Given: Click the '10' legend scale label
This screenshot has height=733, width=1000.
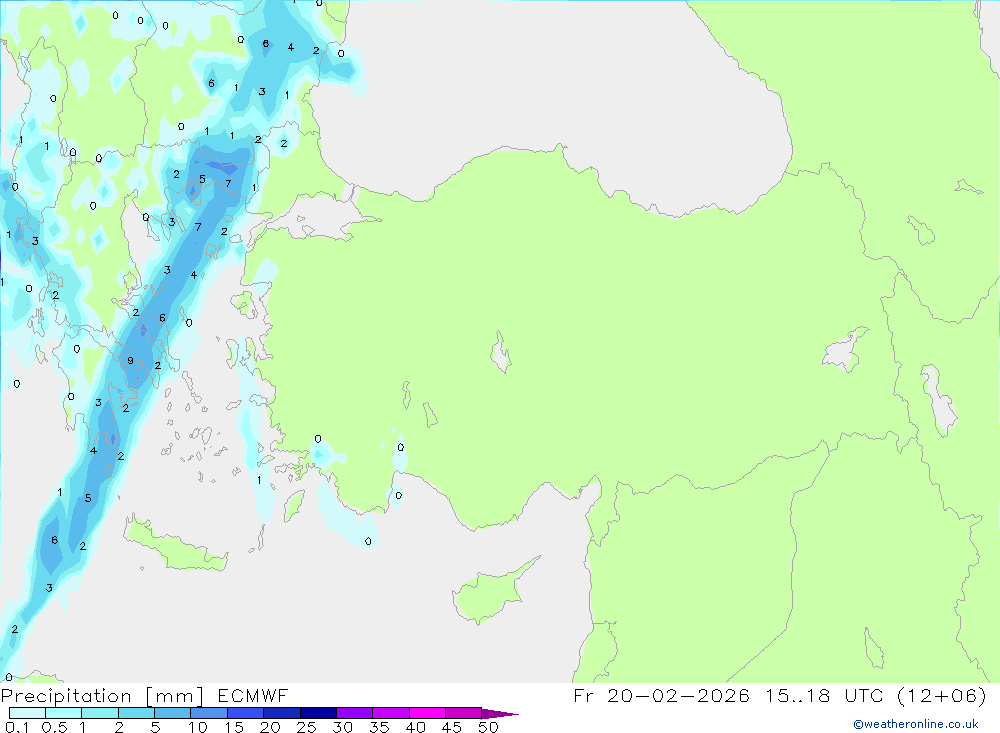Looking at the screenshot, I should [198, 727].
